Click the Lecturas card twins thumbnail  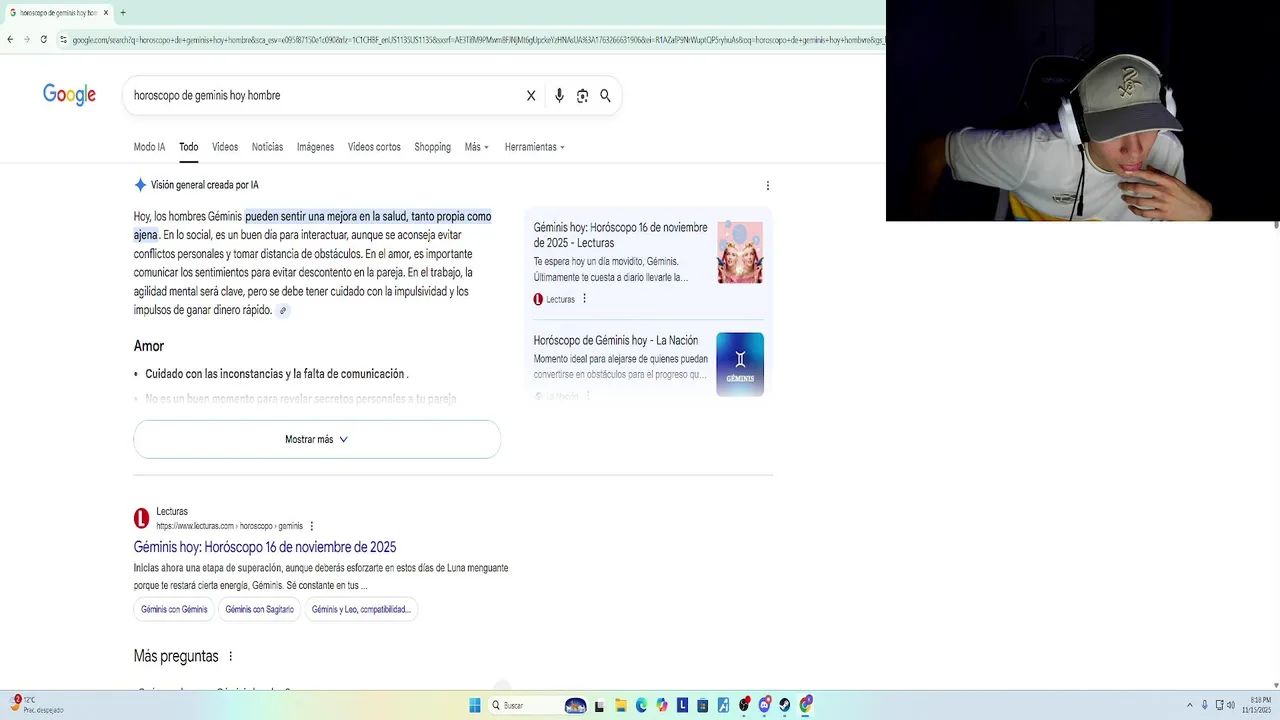point(740,252)
